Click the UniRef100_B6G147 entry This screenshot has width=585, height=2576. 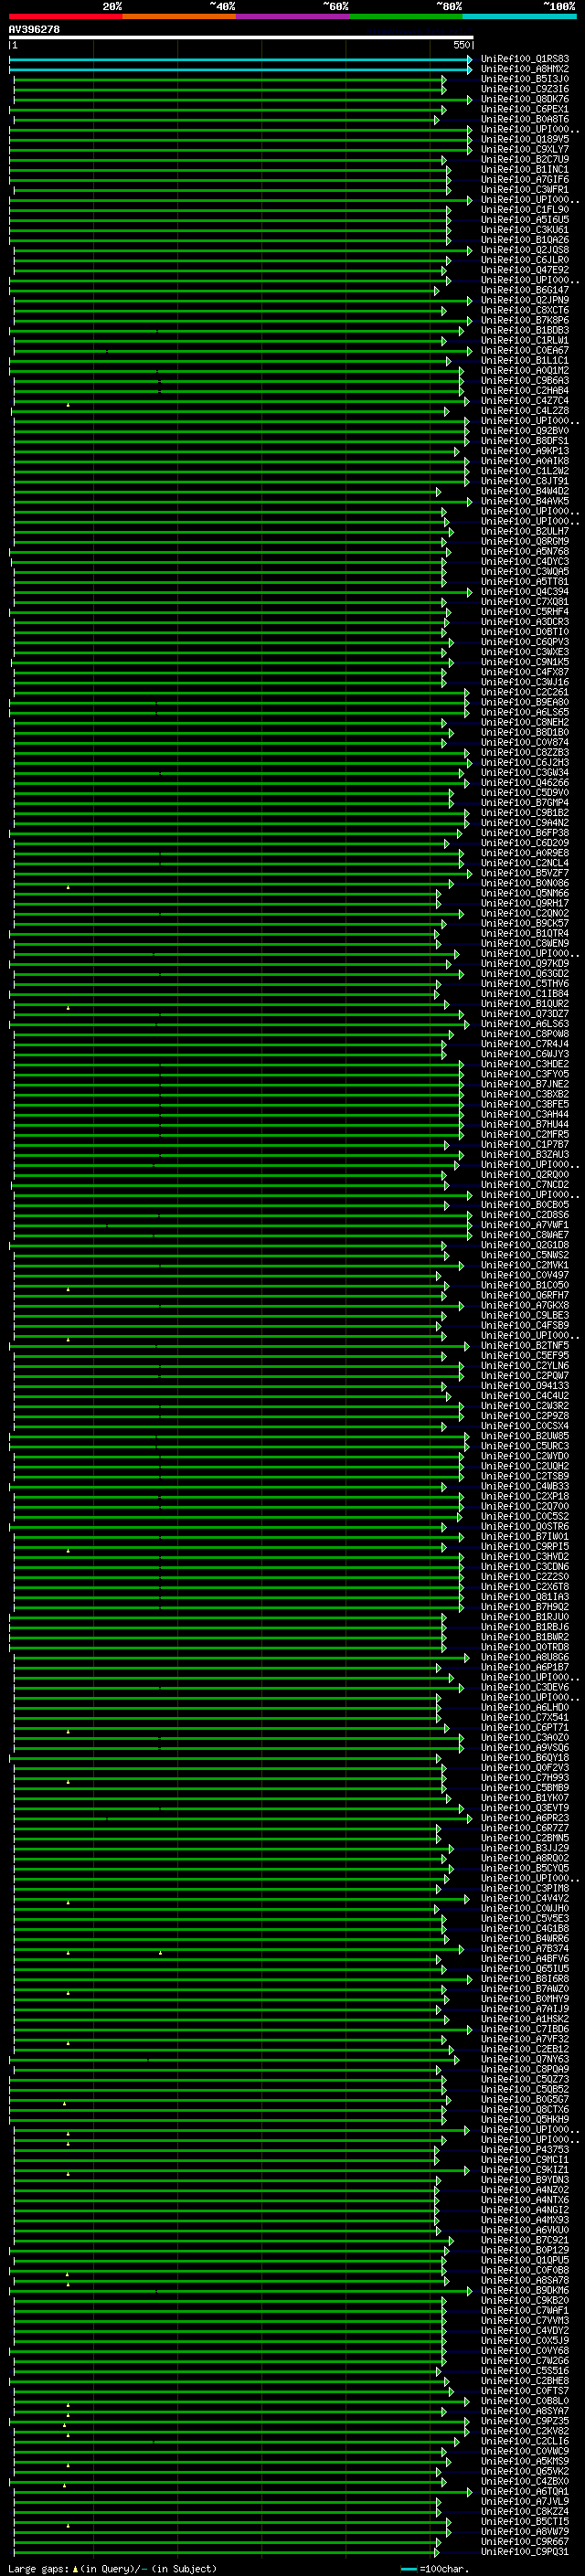point(525,290)
